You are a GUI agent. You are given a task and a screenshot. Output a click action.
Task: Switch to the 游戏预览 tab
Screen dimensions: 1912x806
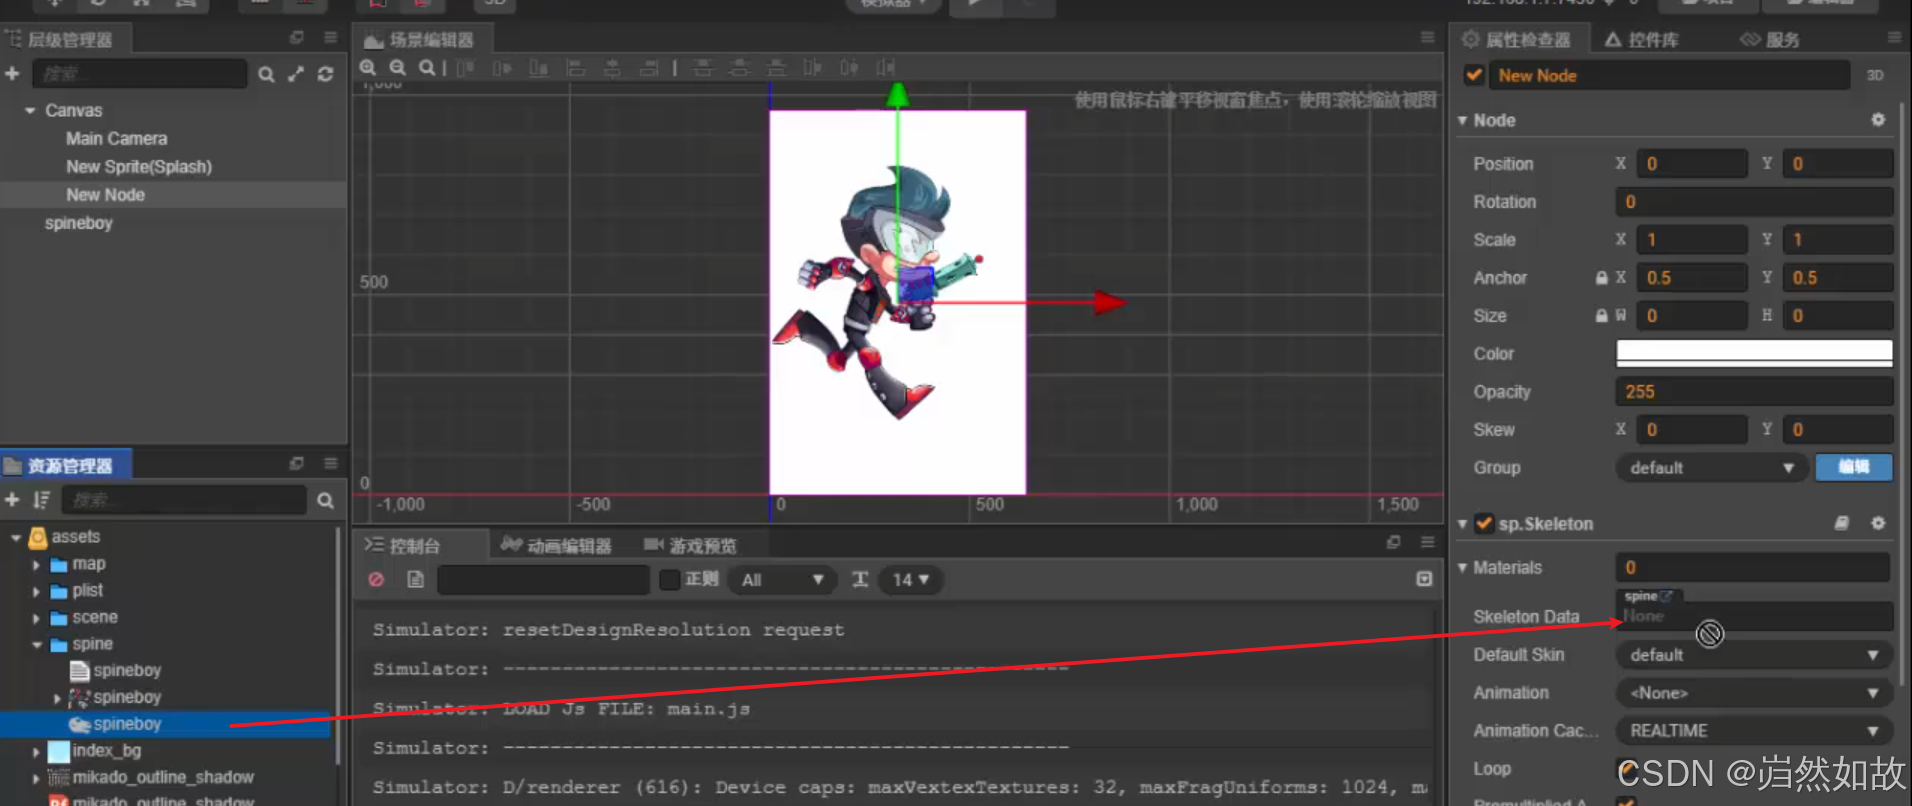pos(691,546)
